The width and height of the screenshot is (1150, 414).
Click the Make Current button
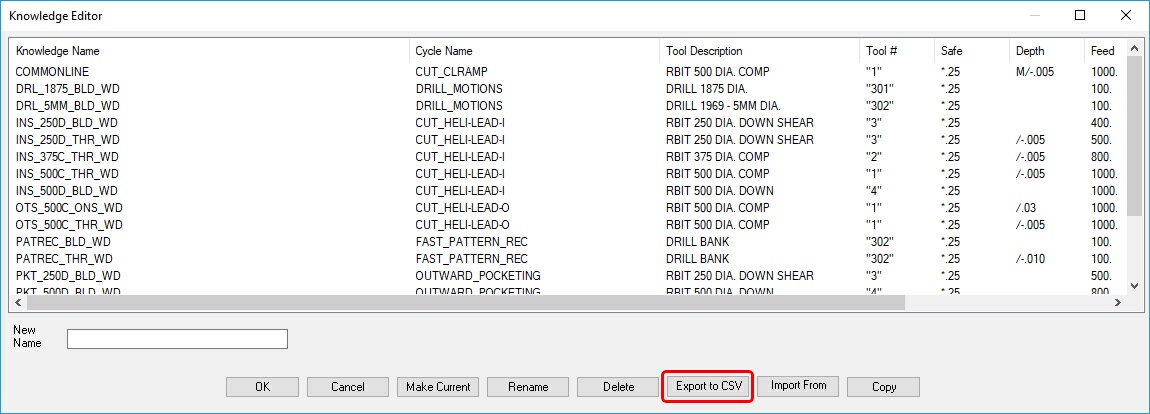point(437,387)
